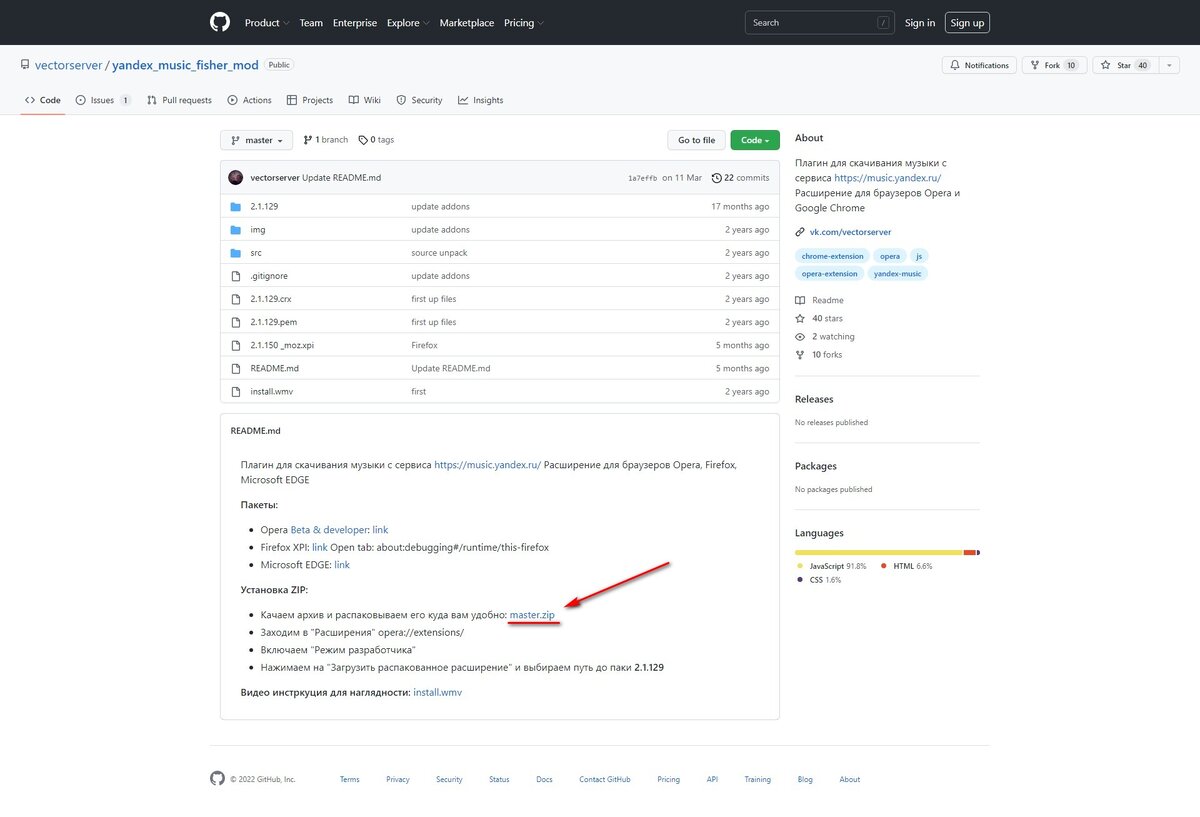Click the GitHub logo in the header
Image resolution: width=1200 pixels, height=817 pixels.
click(220, 22)
